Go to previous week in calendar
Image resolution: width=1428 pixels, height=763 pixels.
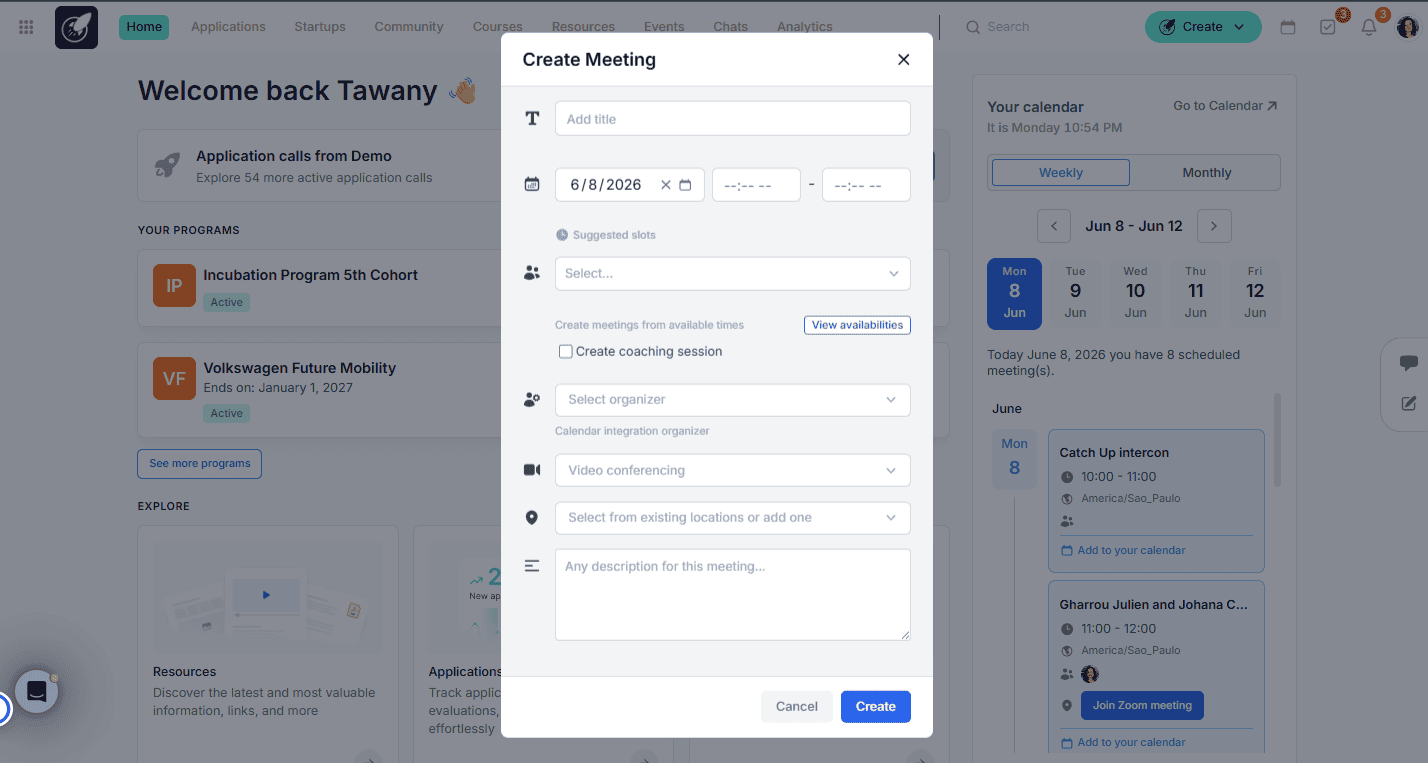[1053, 226]
